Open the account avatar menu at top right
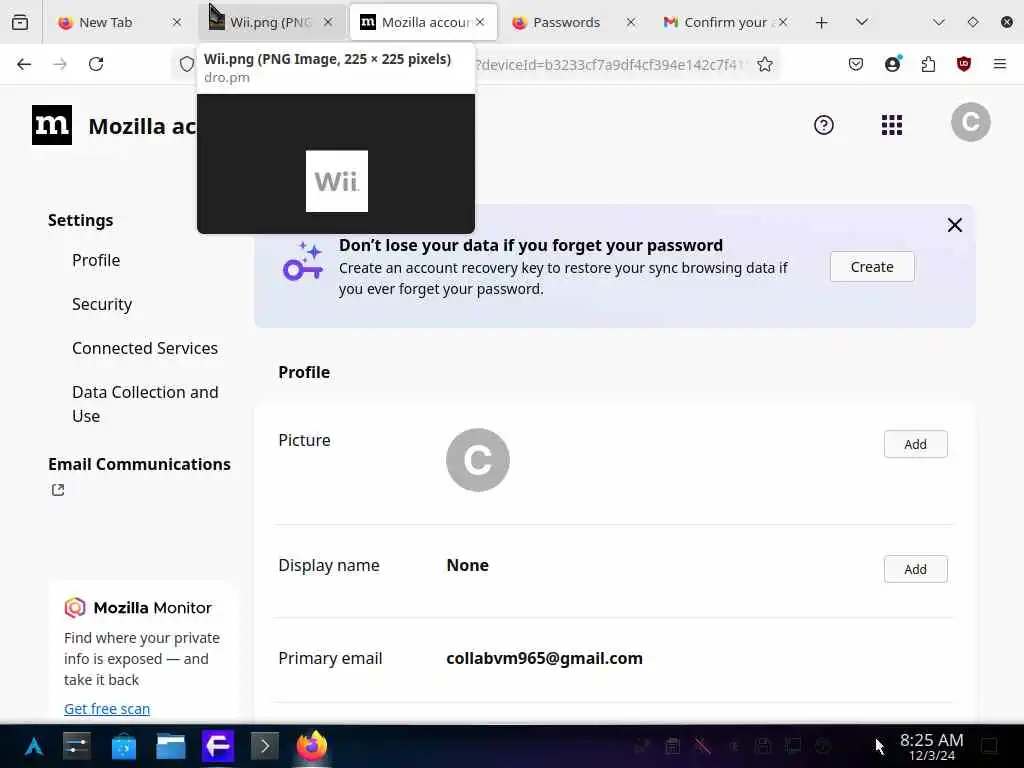 970,122
